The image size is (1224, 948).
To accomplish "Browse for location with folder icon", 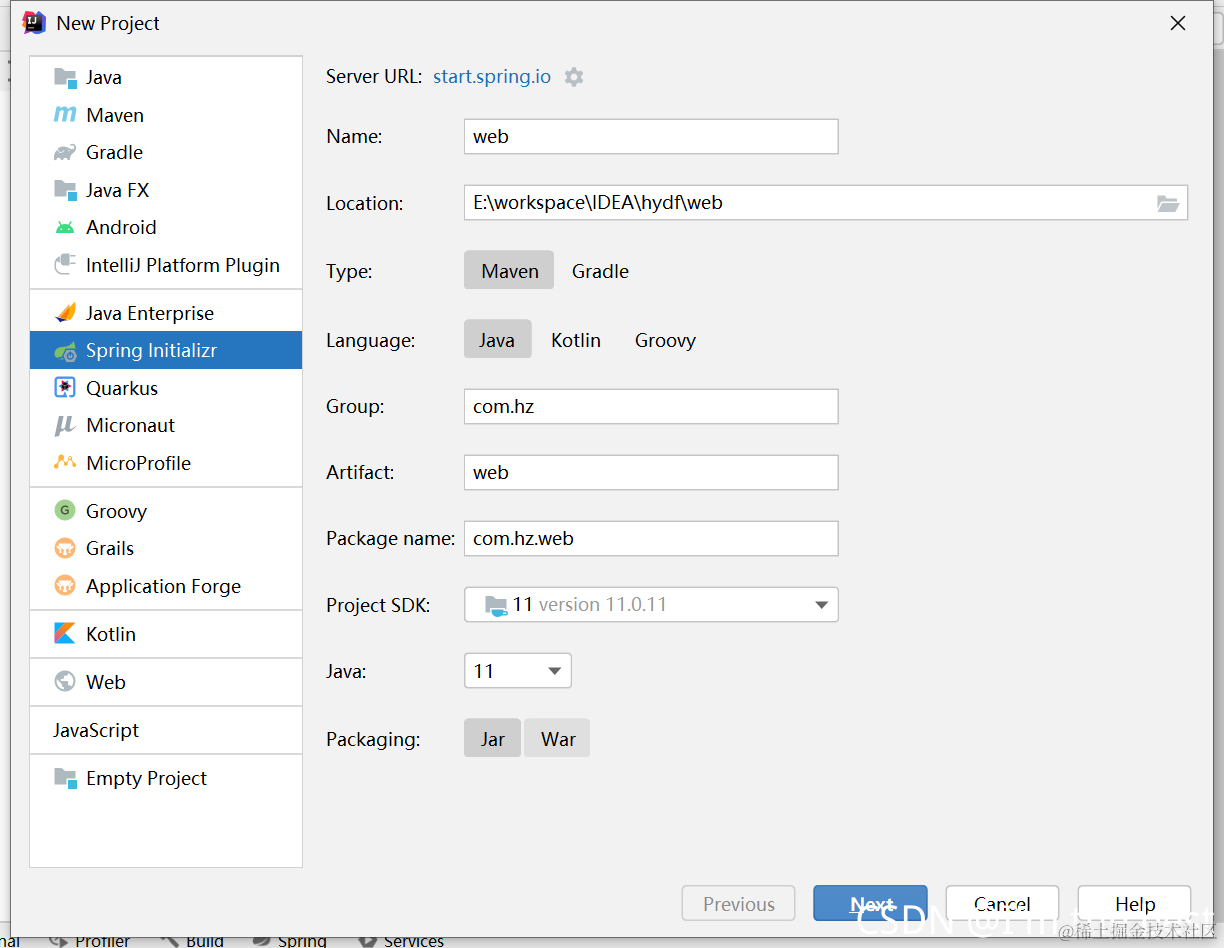I will (1168, 203).
